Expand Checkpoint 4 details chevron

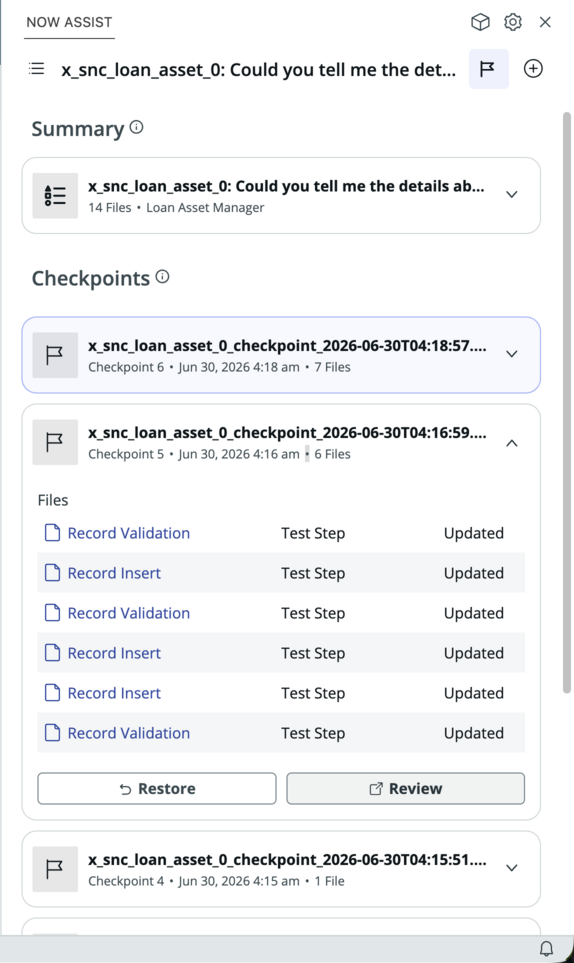pos(511,868)
